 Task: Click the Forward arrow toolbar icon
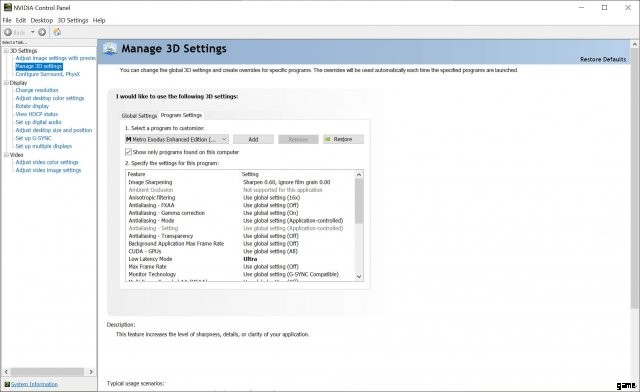(x=42, y=32)
